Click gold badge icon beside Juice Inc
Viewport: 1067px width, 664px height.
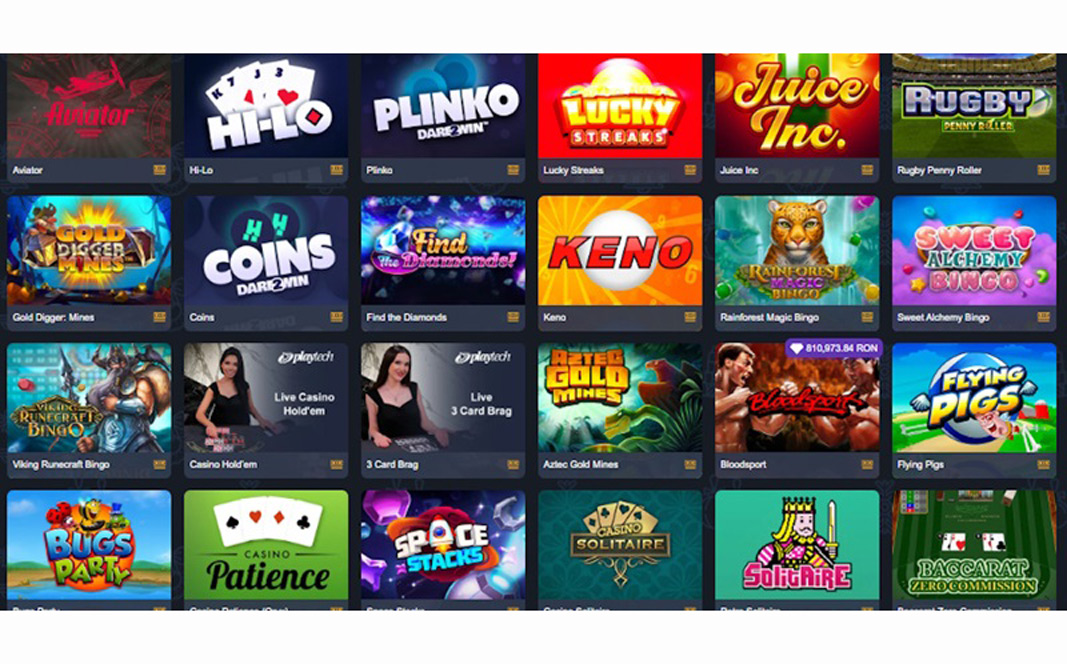tap(867, 170)
